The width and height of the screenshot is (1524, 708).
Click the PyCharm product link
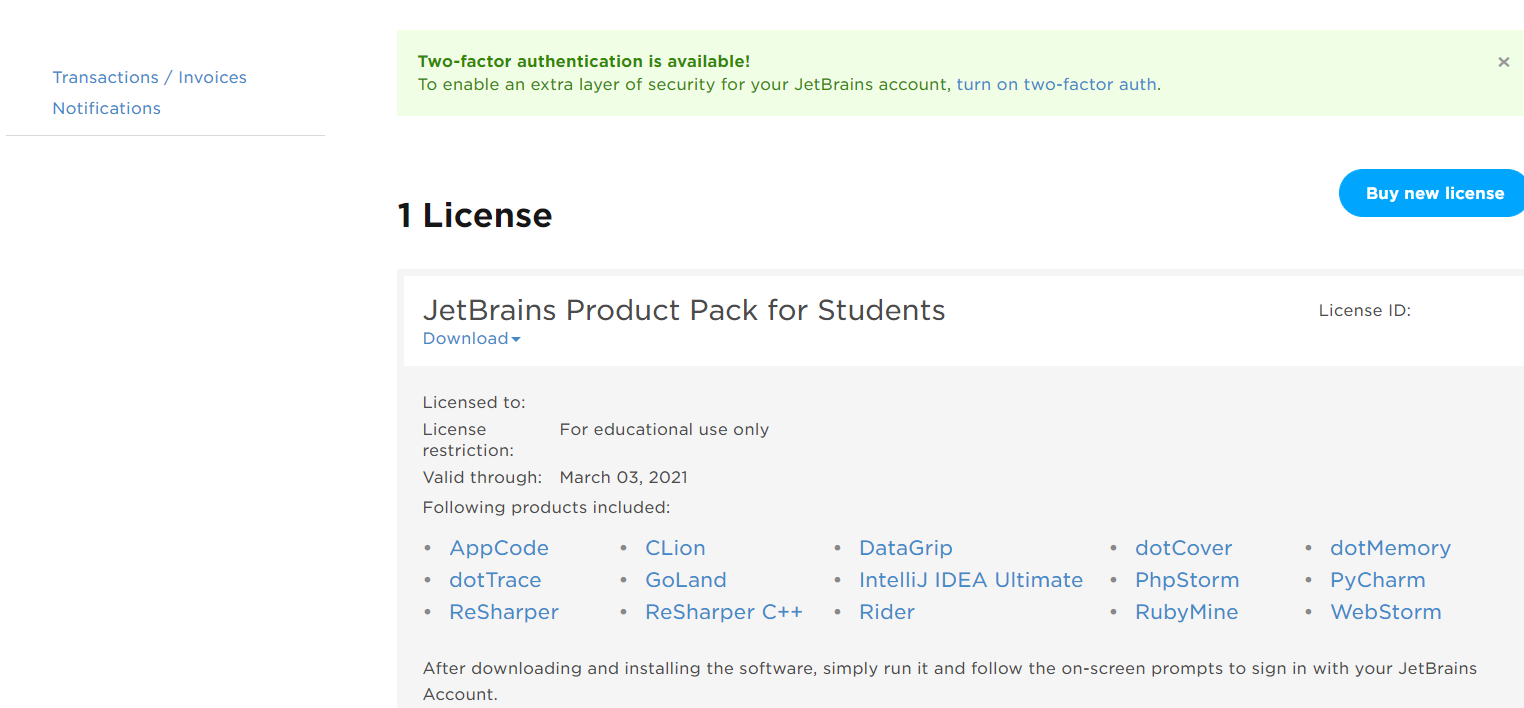click(1377, 580)
